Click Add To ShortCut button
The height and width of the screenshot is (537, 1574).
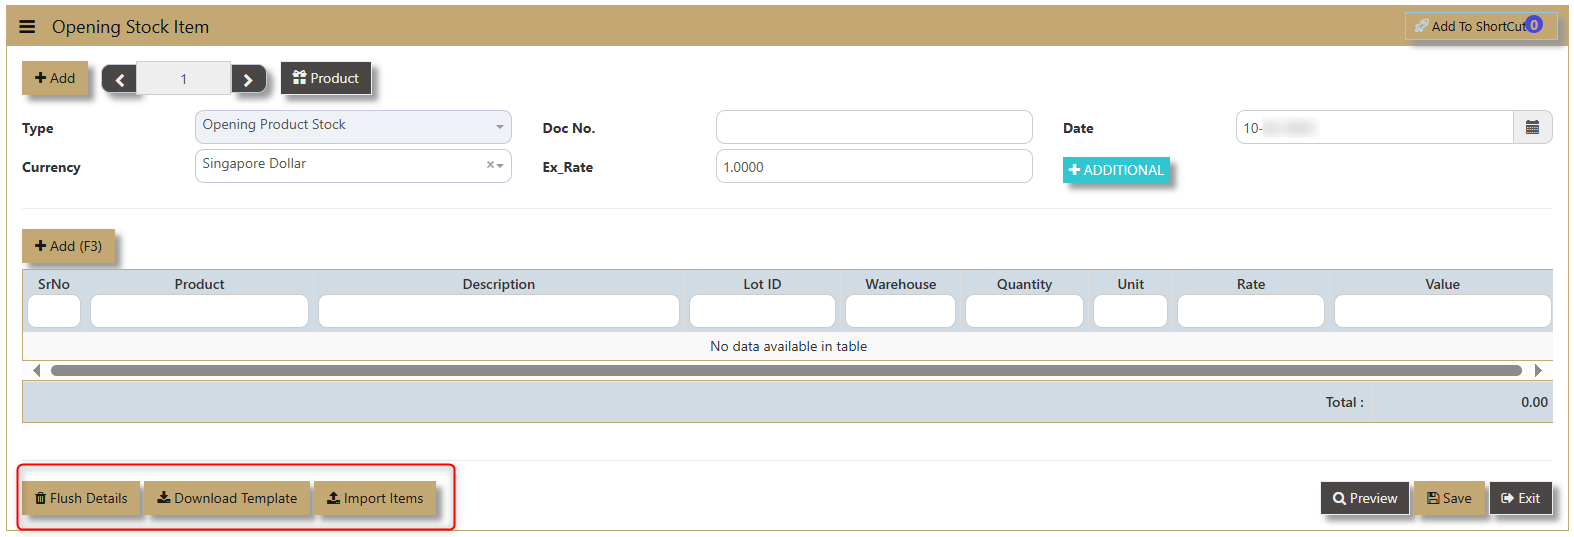[1479, 26]
